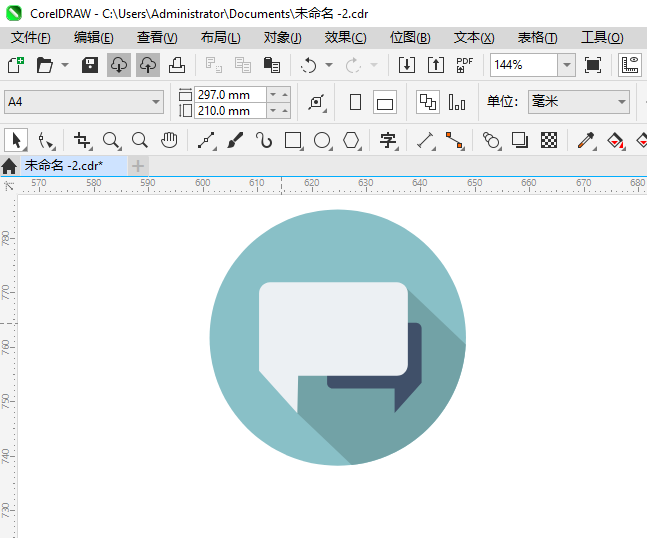647x538 pixels.
Task: Switch to the 未命名 -2.cdr tab
Action: point(64,165)
